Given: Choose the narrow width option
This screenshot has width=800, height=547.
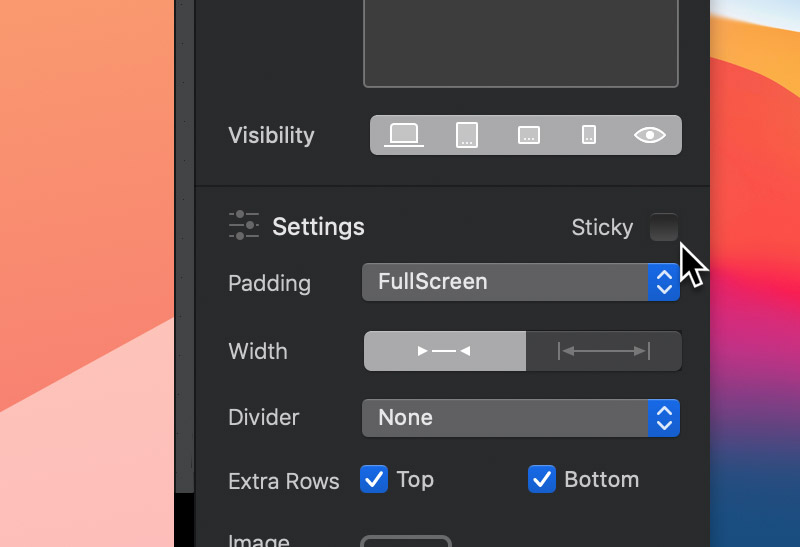Looking at the screenshot, I should [444, 351].
